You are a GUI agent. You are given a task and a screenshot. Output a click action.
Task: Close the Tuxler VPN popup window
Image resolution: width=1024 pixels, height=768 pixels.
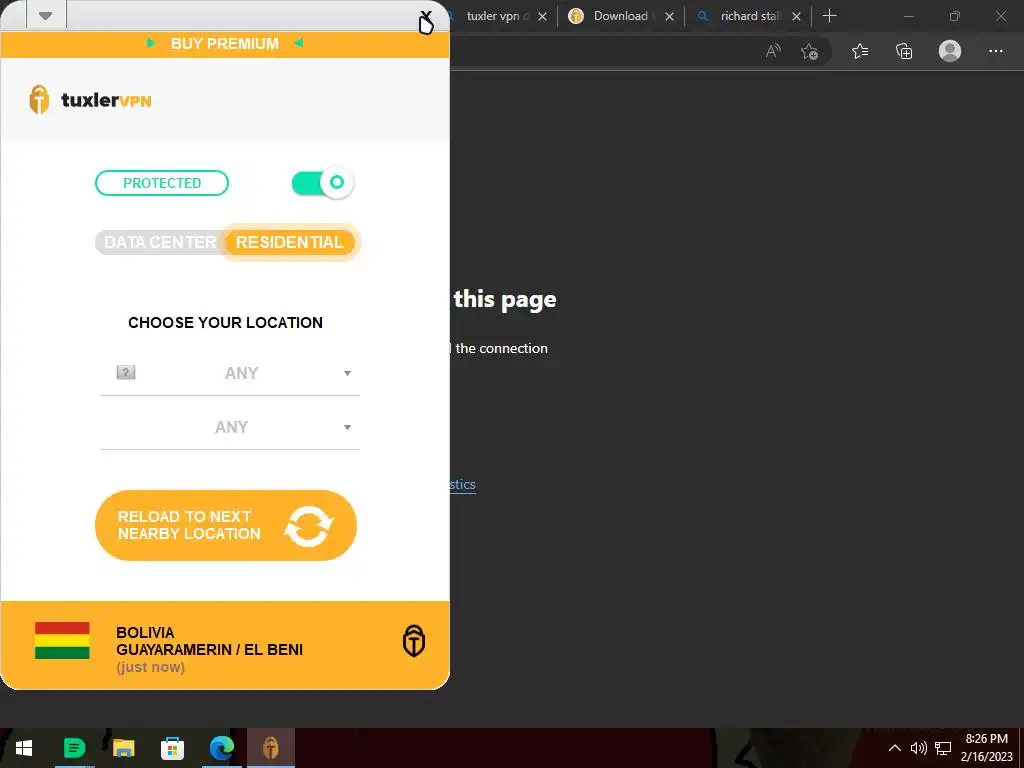click(426, 16)
